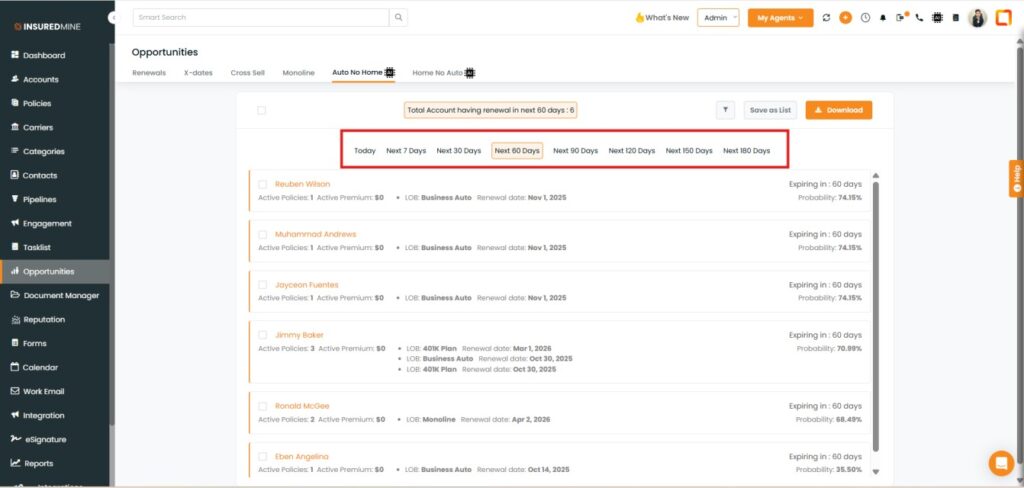1024x488 pixels.
Task: Click the Save as List button
Action: click(x=770, y=110)
